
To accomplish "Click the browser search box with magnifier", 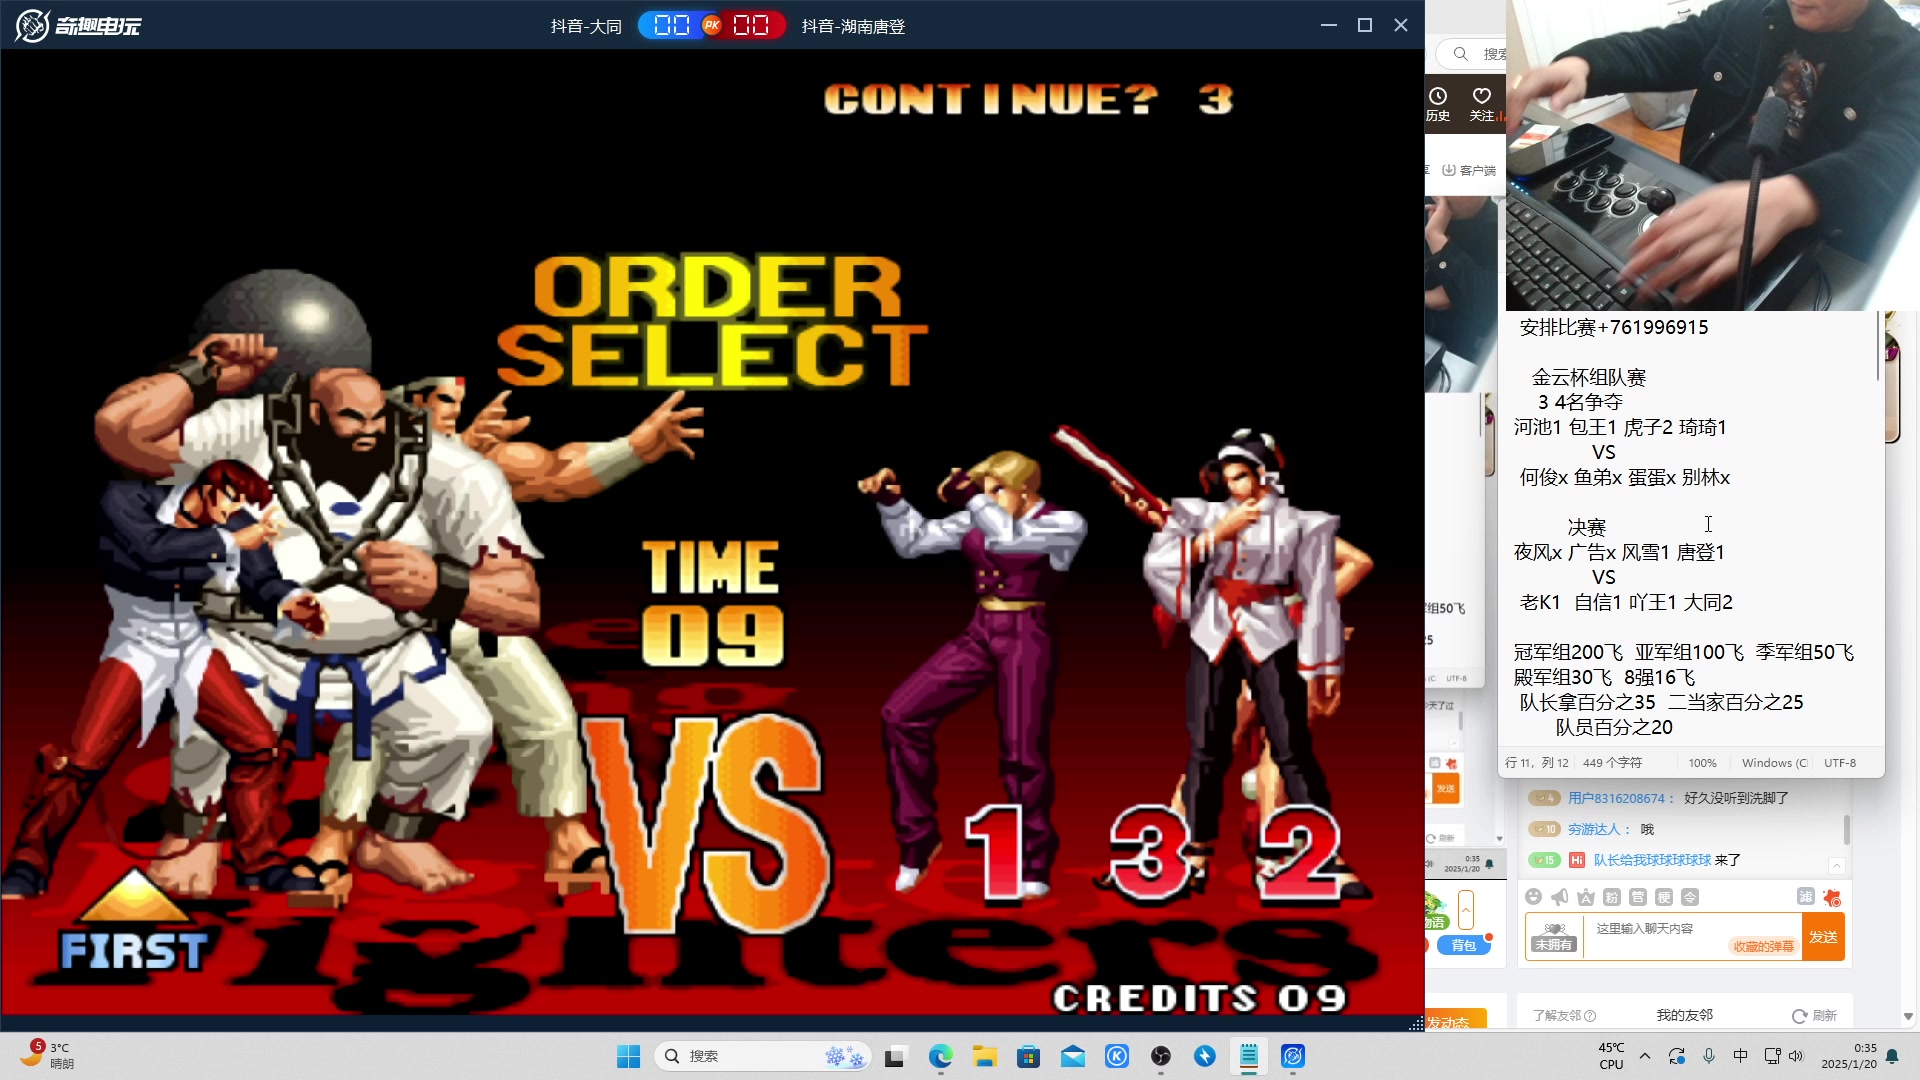I will [x=1472, y=54].
